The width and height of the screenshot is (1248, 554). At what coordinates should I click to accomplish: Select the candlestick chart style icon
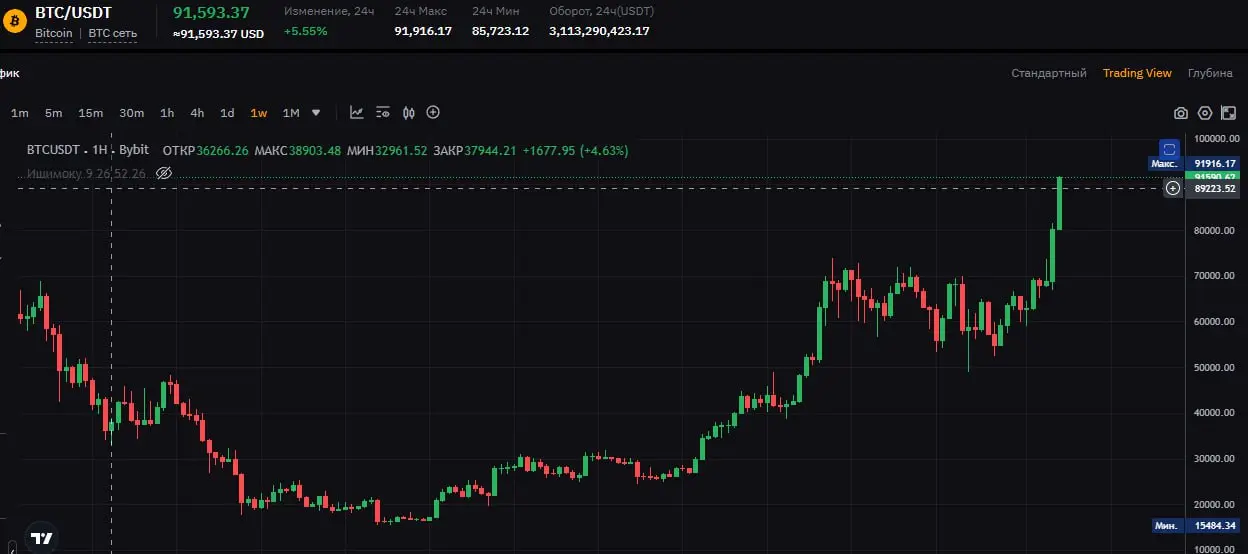point(408,113)
